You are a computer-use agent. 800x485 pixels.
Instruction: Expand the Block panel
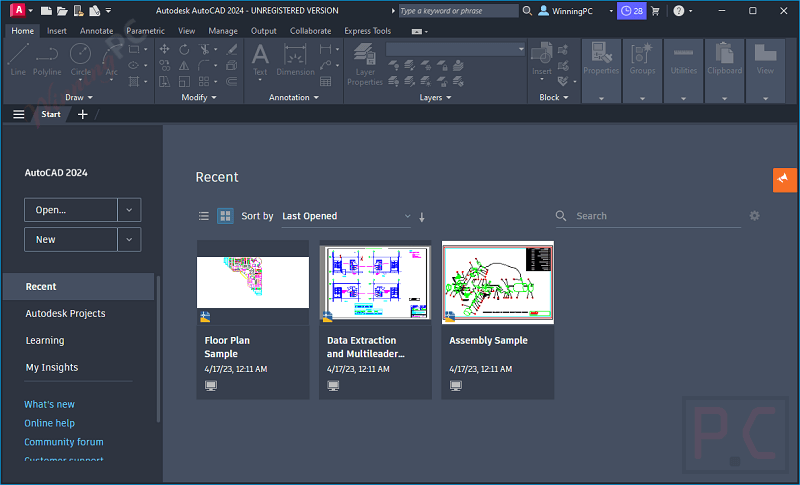[x=554, y=97]
